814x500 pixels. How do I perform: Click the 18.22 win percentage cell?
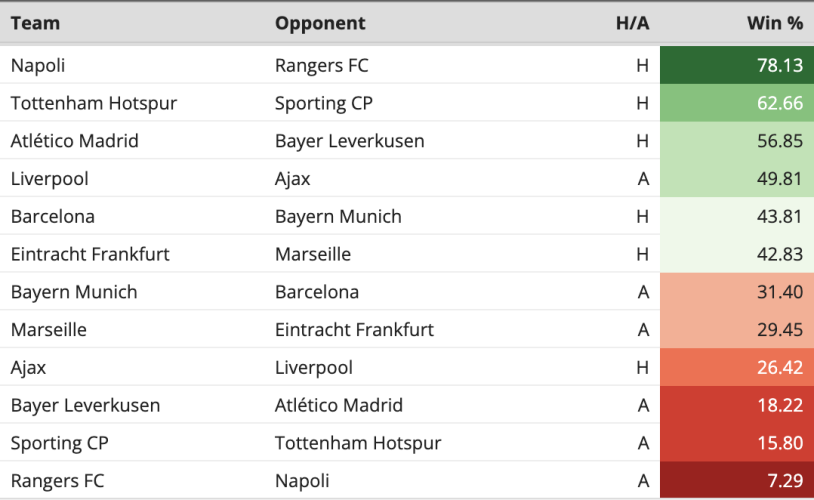click(737, 405)
